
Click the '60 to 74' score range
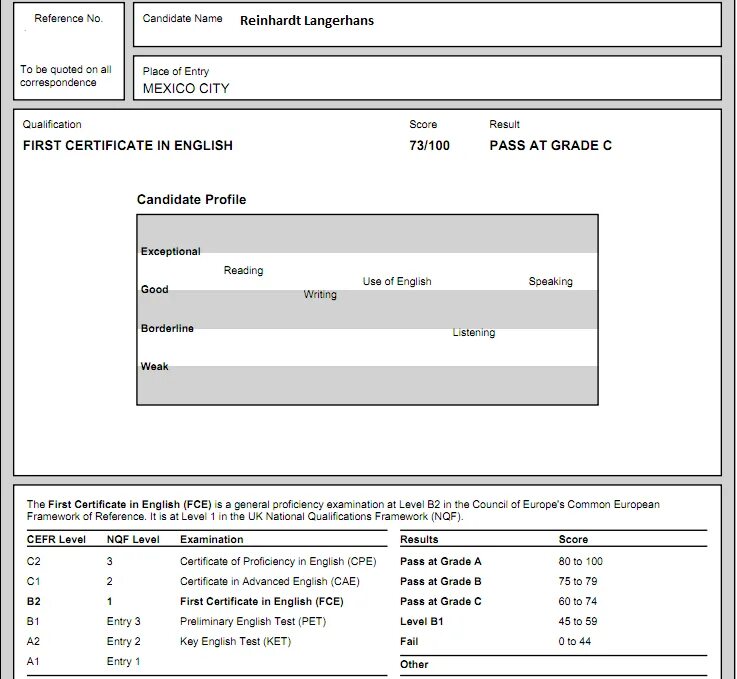578,601
